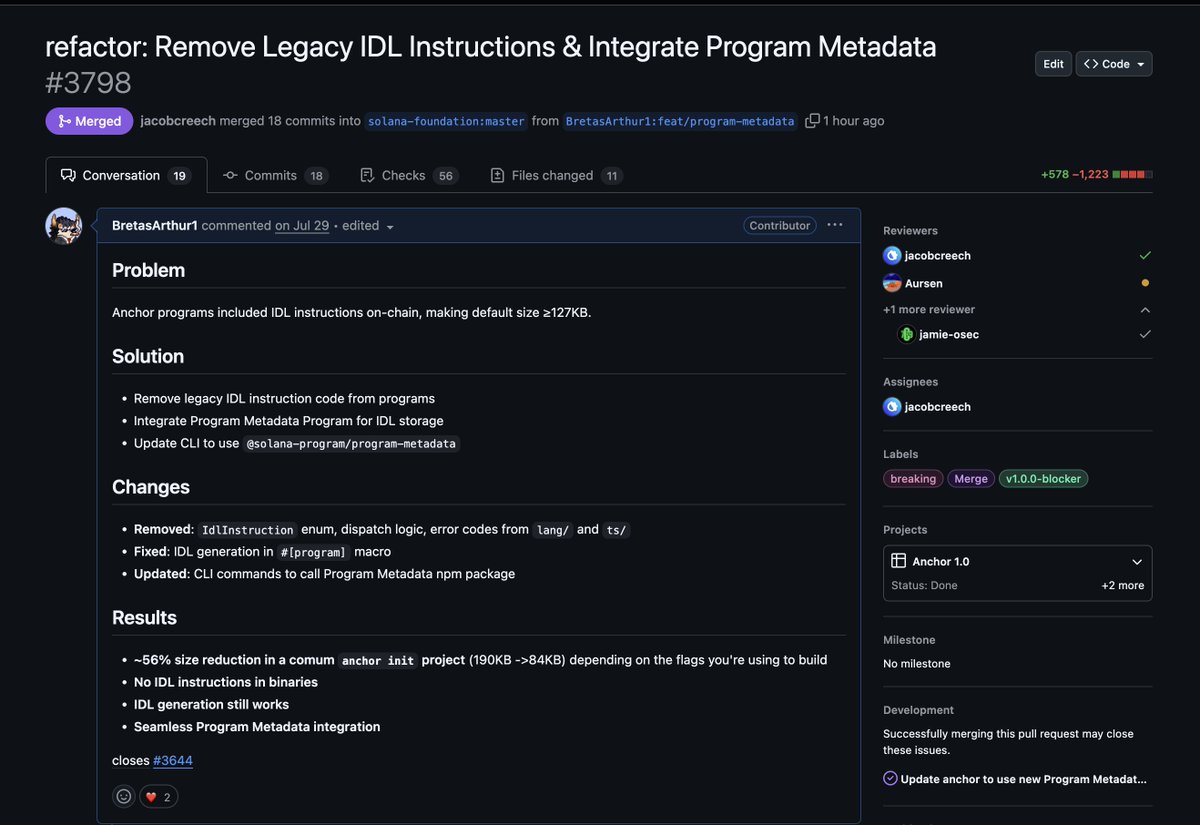Viewport: 1200px width, 825px height.
Task: Click the +578 additions count
Action: (x=1055, y=175)
